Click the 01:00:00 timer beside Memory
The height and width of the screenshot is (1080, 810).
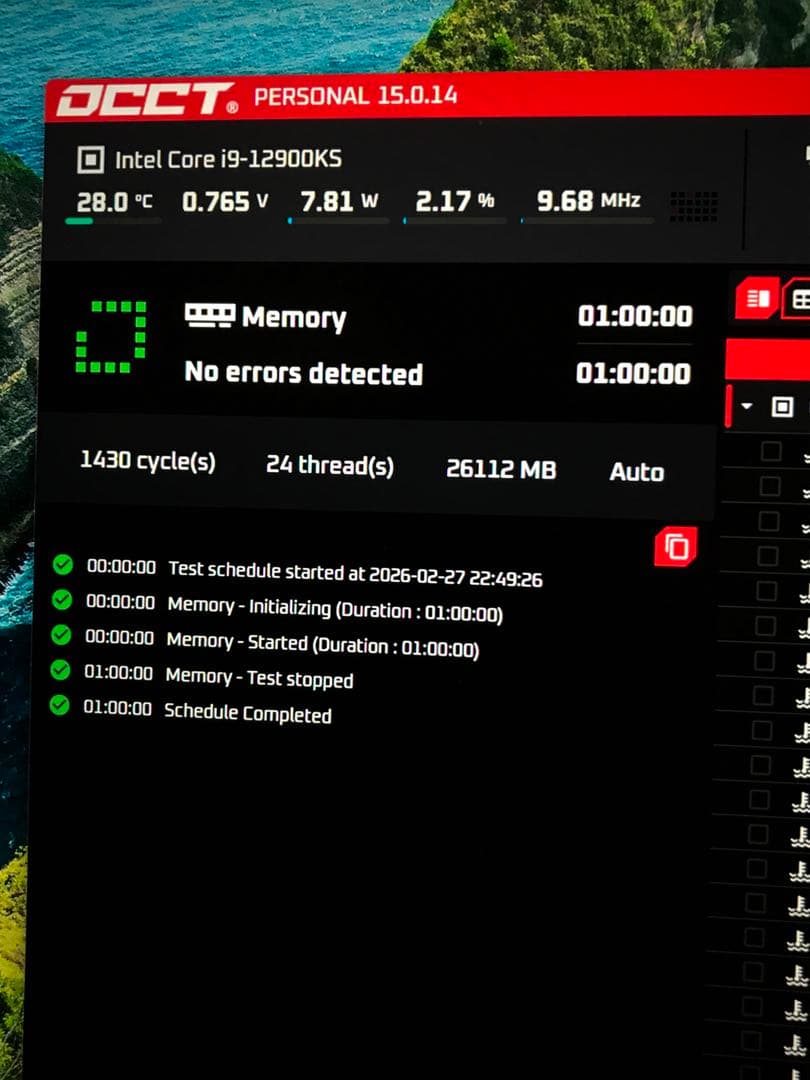point(635,315)
